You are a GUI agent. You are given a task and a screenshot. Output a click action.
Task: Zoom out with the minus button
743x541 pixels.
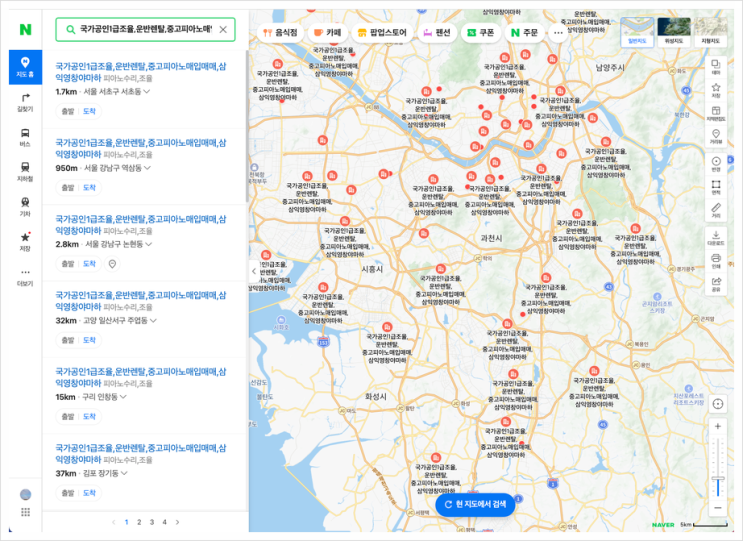717,508
